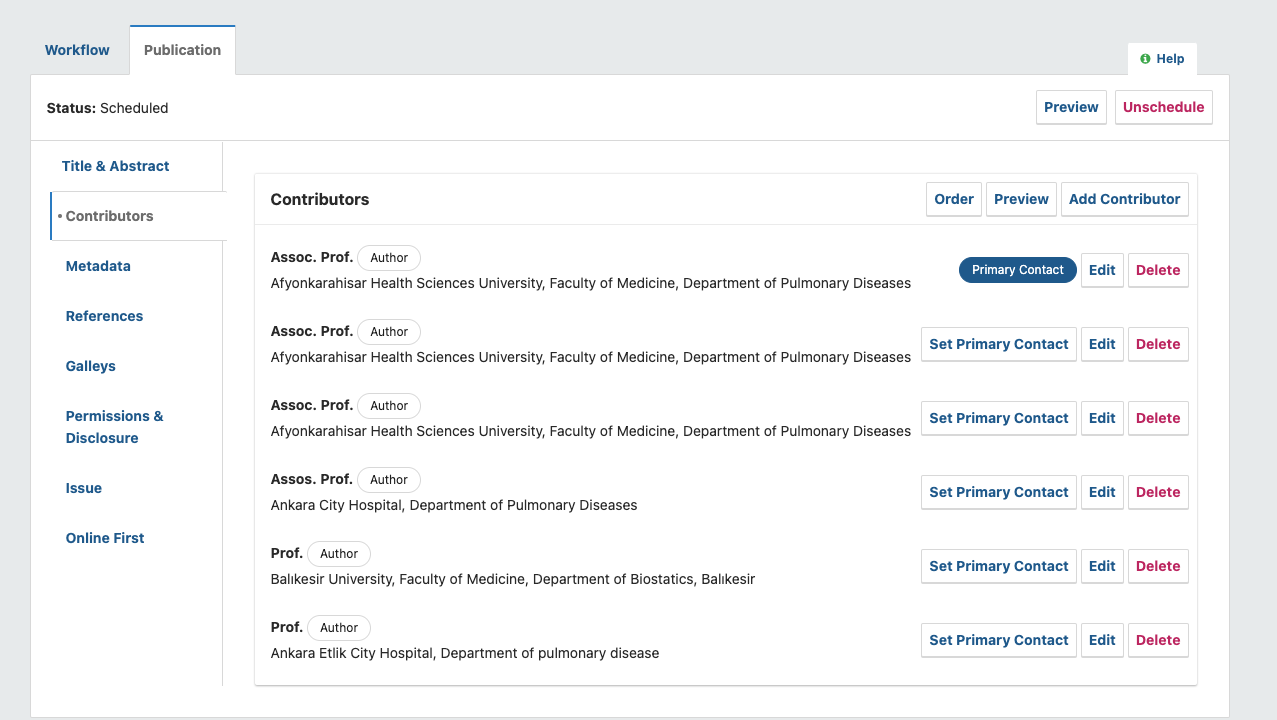Set Ankara City Hospital author as primary contact
The width and height of the screenshot is (1277, 720).
(999, 492)
